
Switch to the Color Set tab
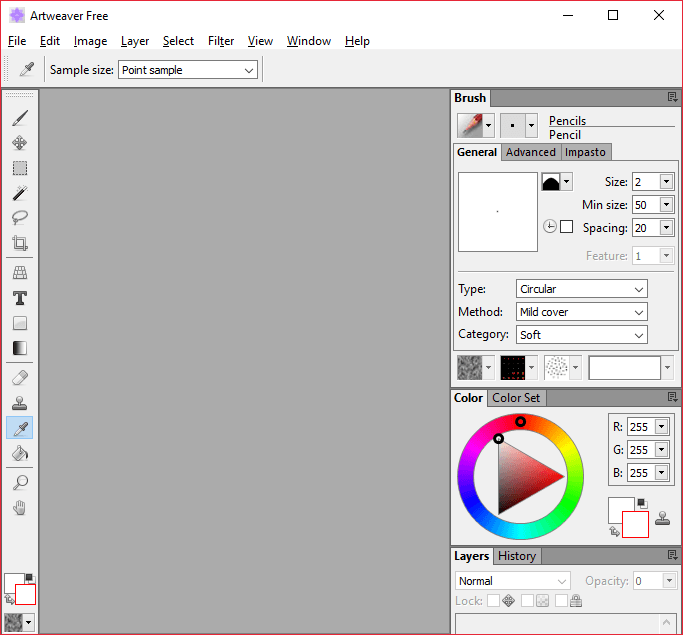[517, 398]
